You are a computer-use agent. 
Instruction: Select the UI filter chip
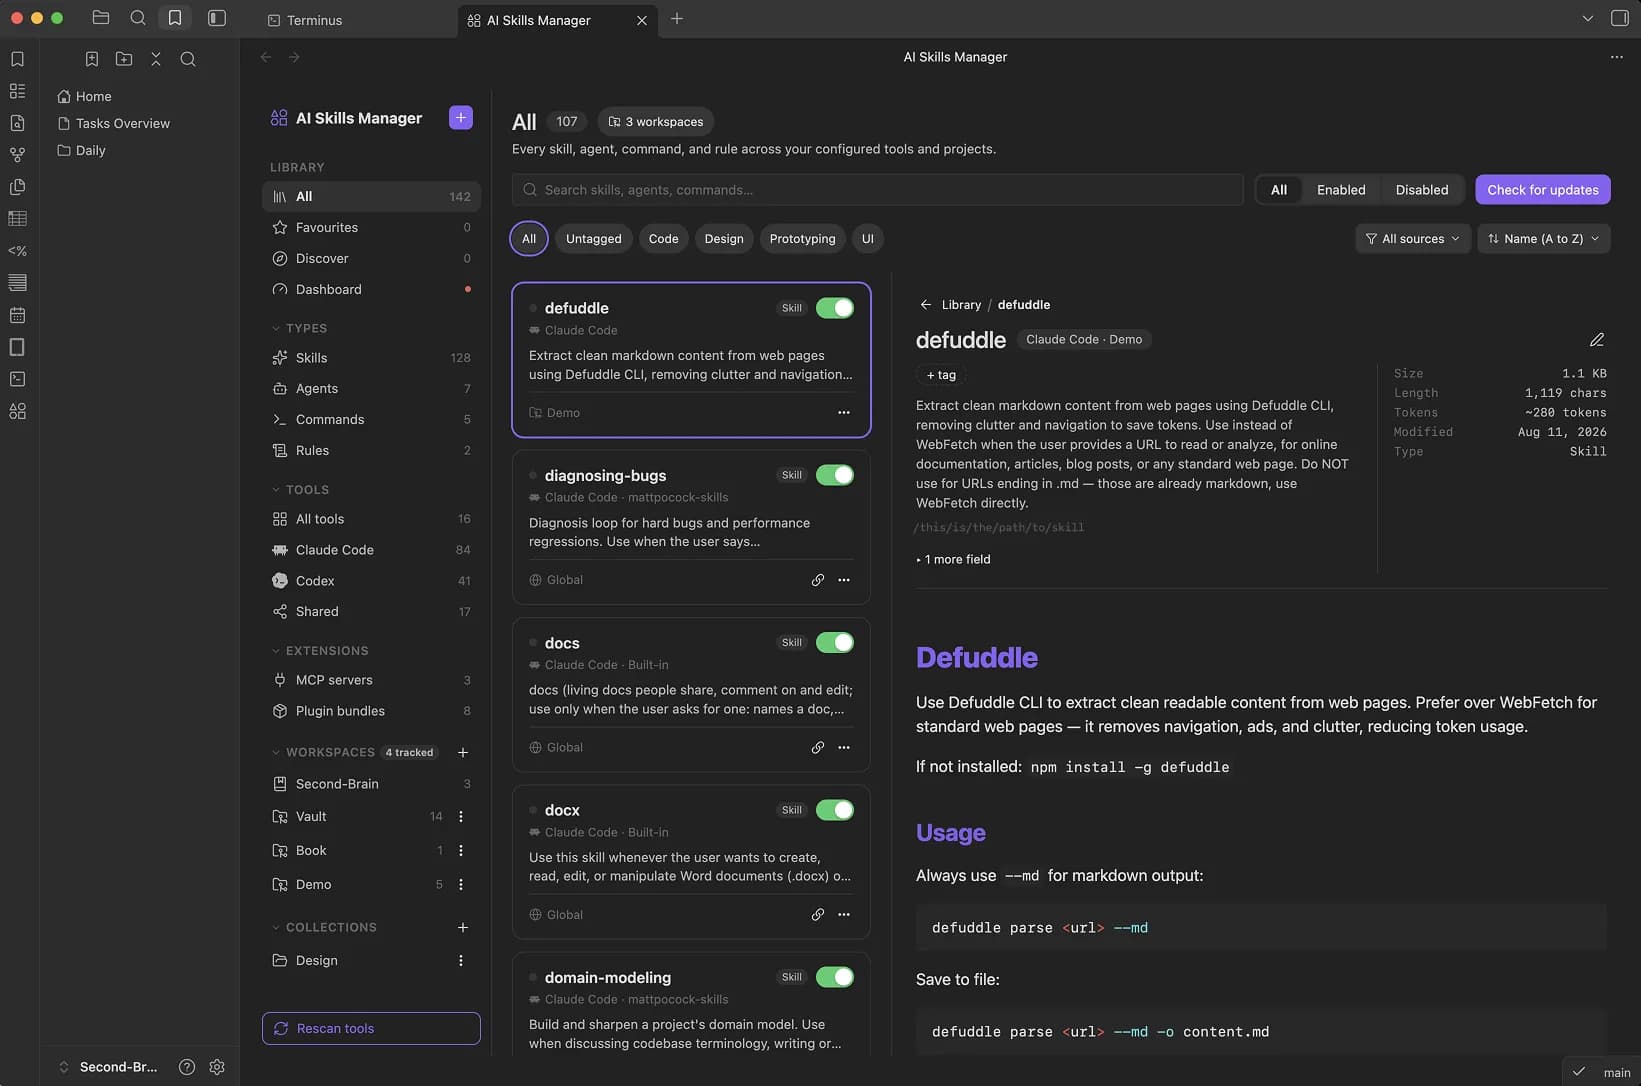[868, 239]
